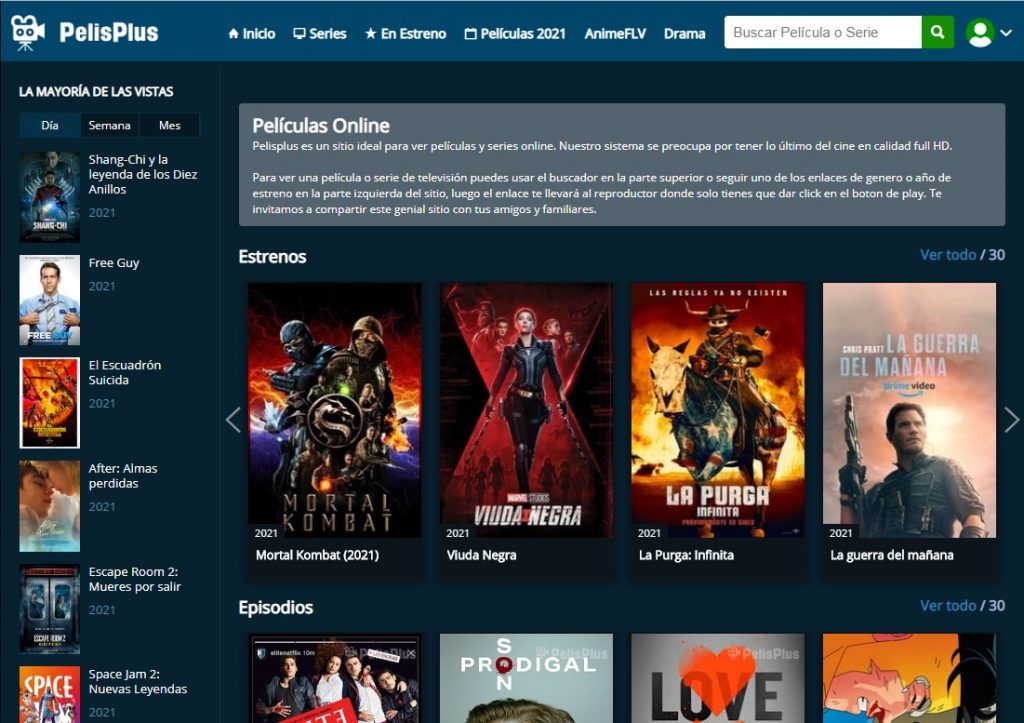The image size is (1024, 723).
Task: Switch back to the Día tab
Action: pos(49,125)
